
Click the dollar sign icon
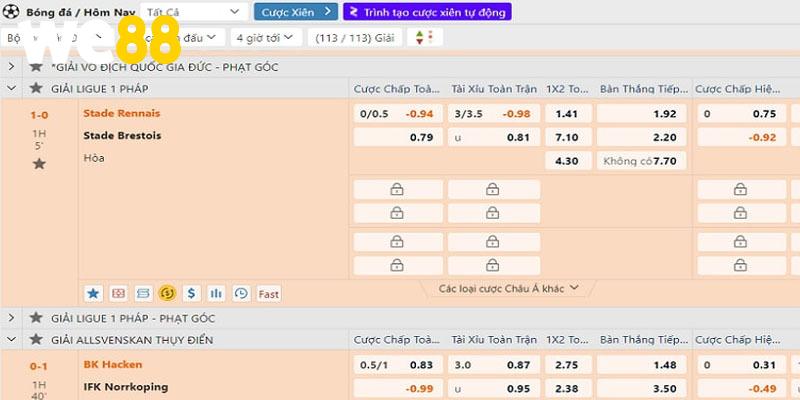coord(191,293)
